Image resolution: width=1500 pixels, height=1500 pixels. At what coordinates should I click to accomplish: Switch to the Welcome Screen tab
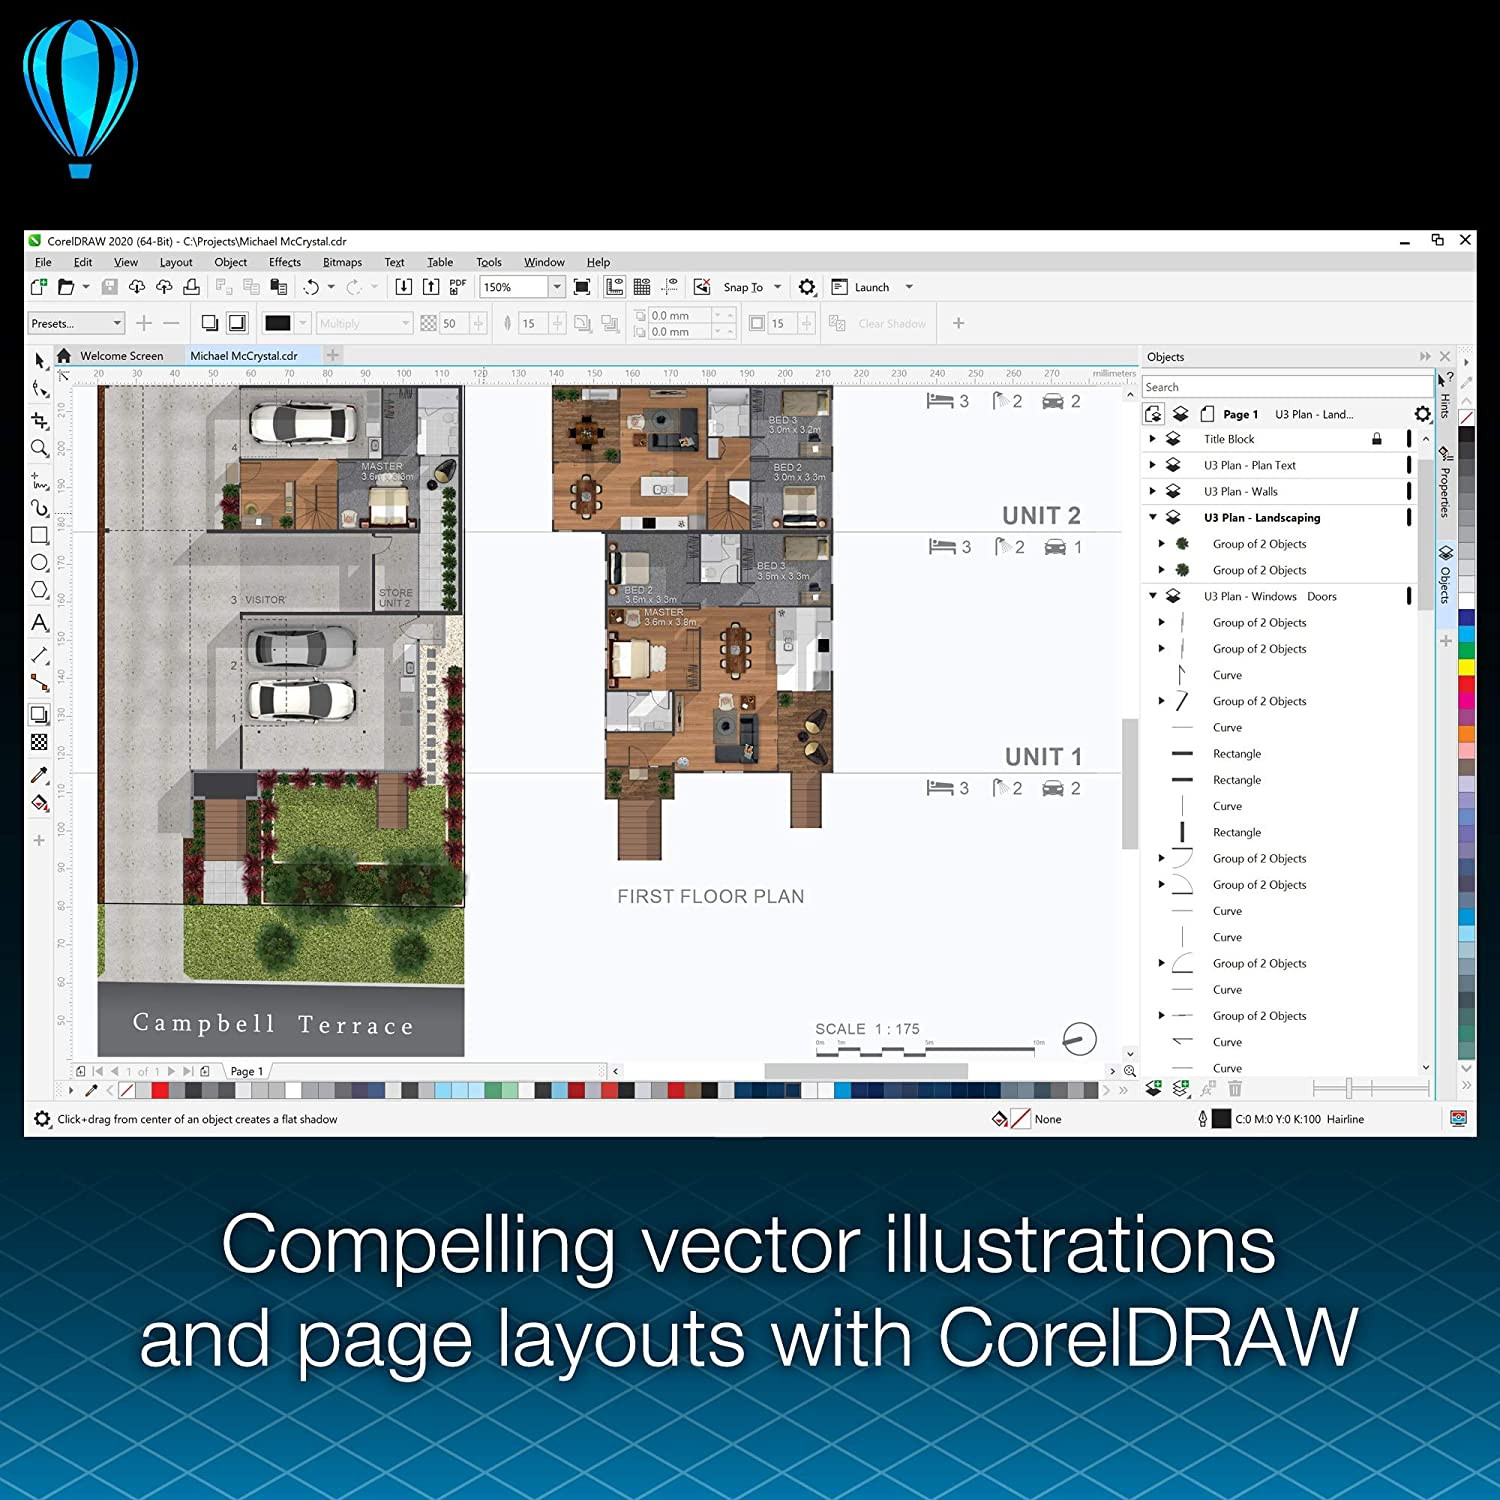click(x=121, y=356)
